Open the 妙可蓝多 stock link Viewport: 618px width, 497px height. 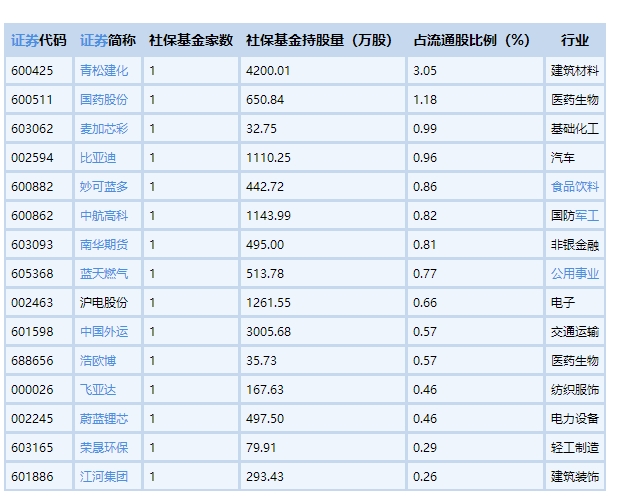point(104,186)
